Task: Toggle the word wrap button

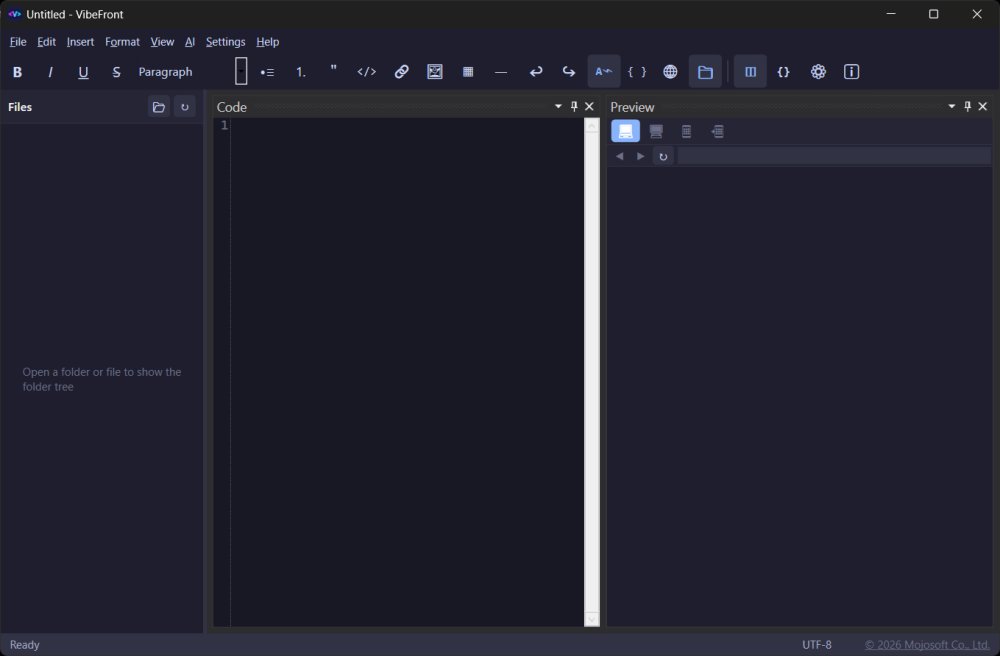Action: [603, 72]
